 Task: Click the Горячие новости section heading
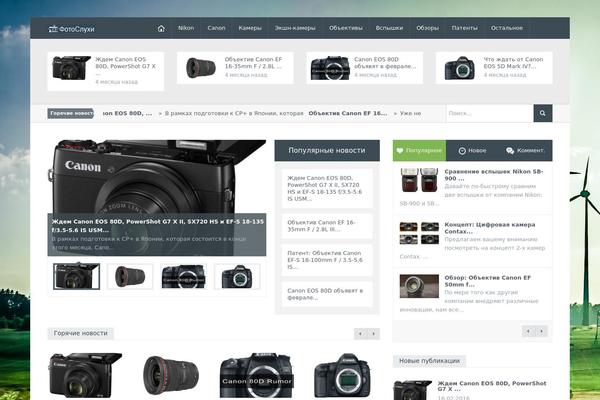[x=80, y=333]
